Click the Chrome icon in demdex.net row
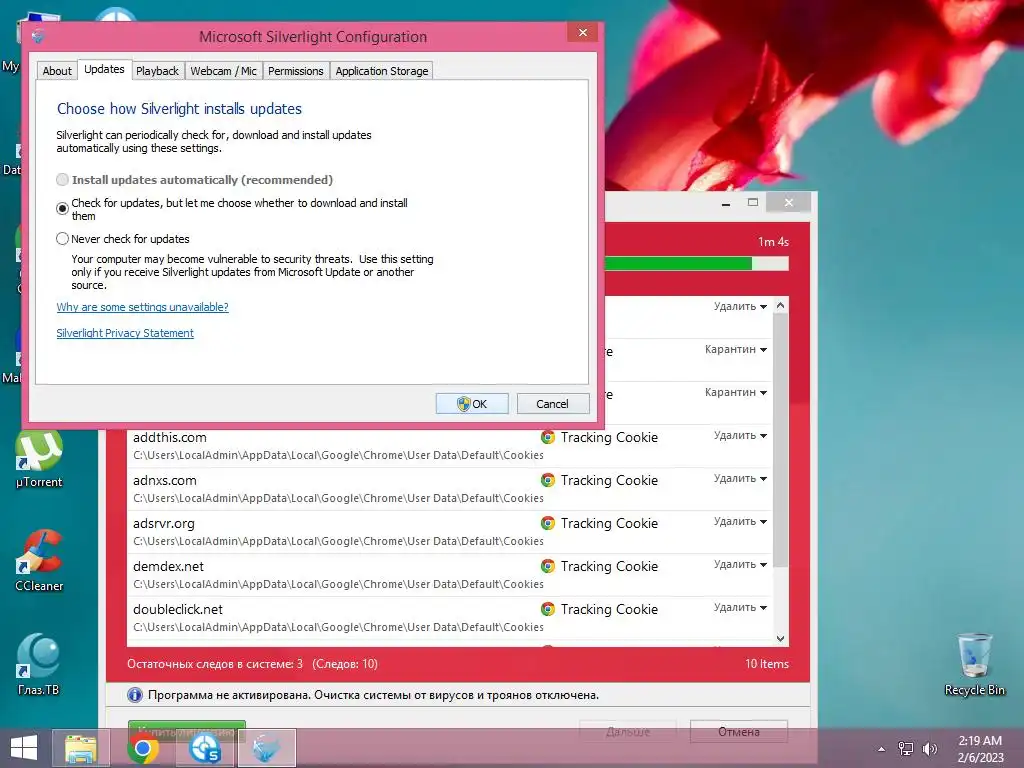 [548, 566]
